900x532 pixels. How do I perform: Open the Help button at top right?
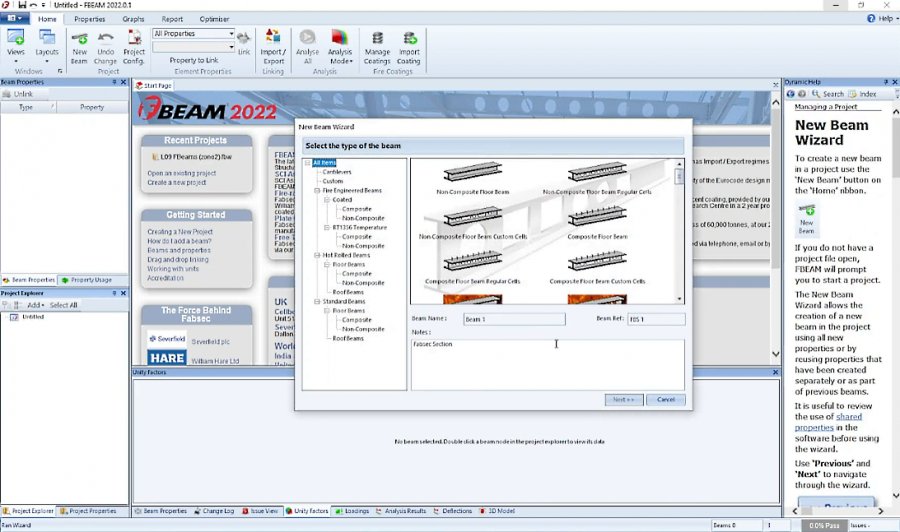point(882,18)
